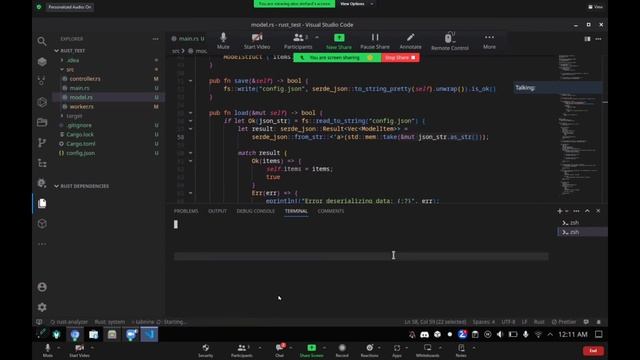Click the Mute microphone in the sharing toolbar
Image resolution: width=640 pixels, height=360 pixels.
click(x=223, y=41)
